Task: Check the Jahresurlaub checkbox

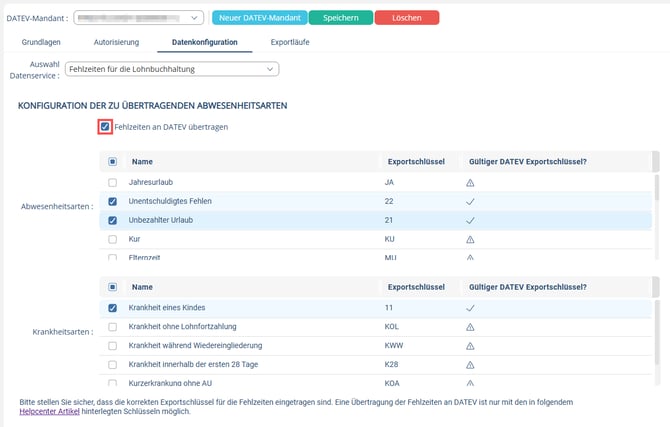Action: [x=112, y=183]
